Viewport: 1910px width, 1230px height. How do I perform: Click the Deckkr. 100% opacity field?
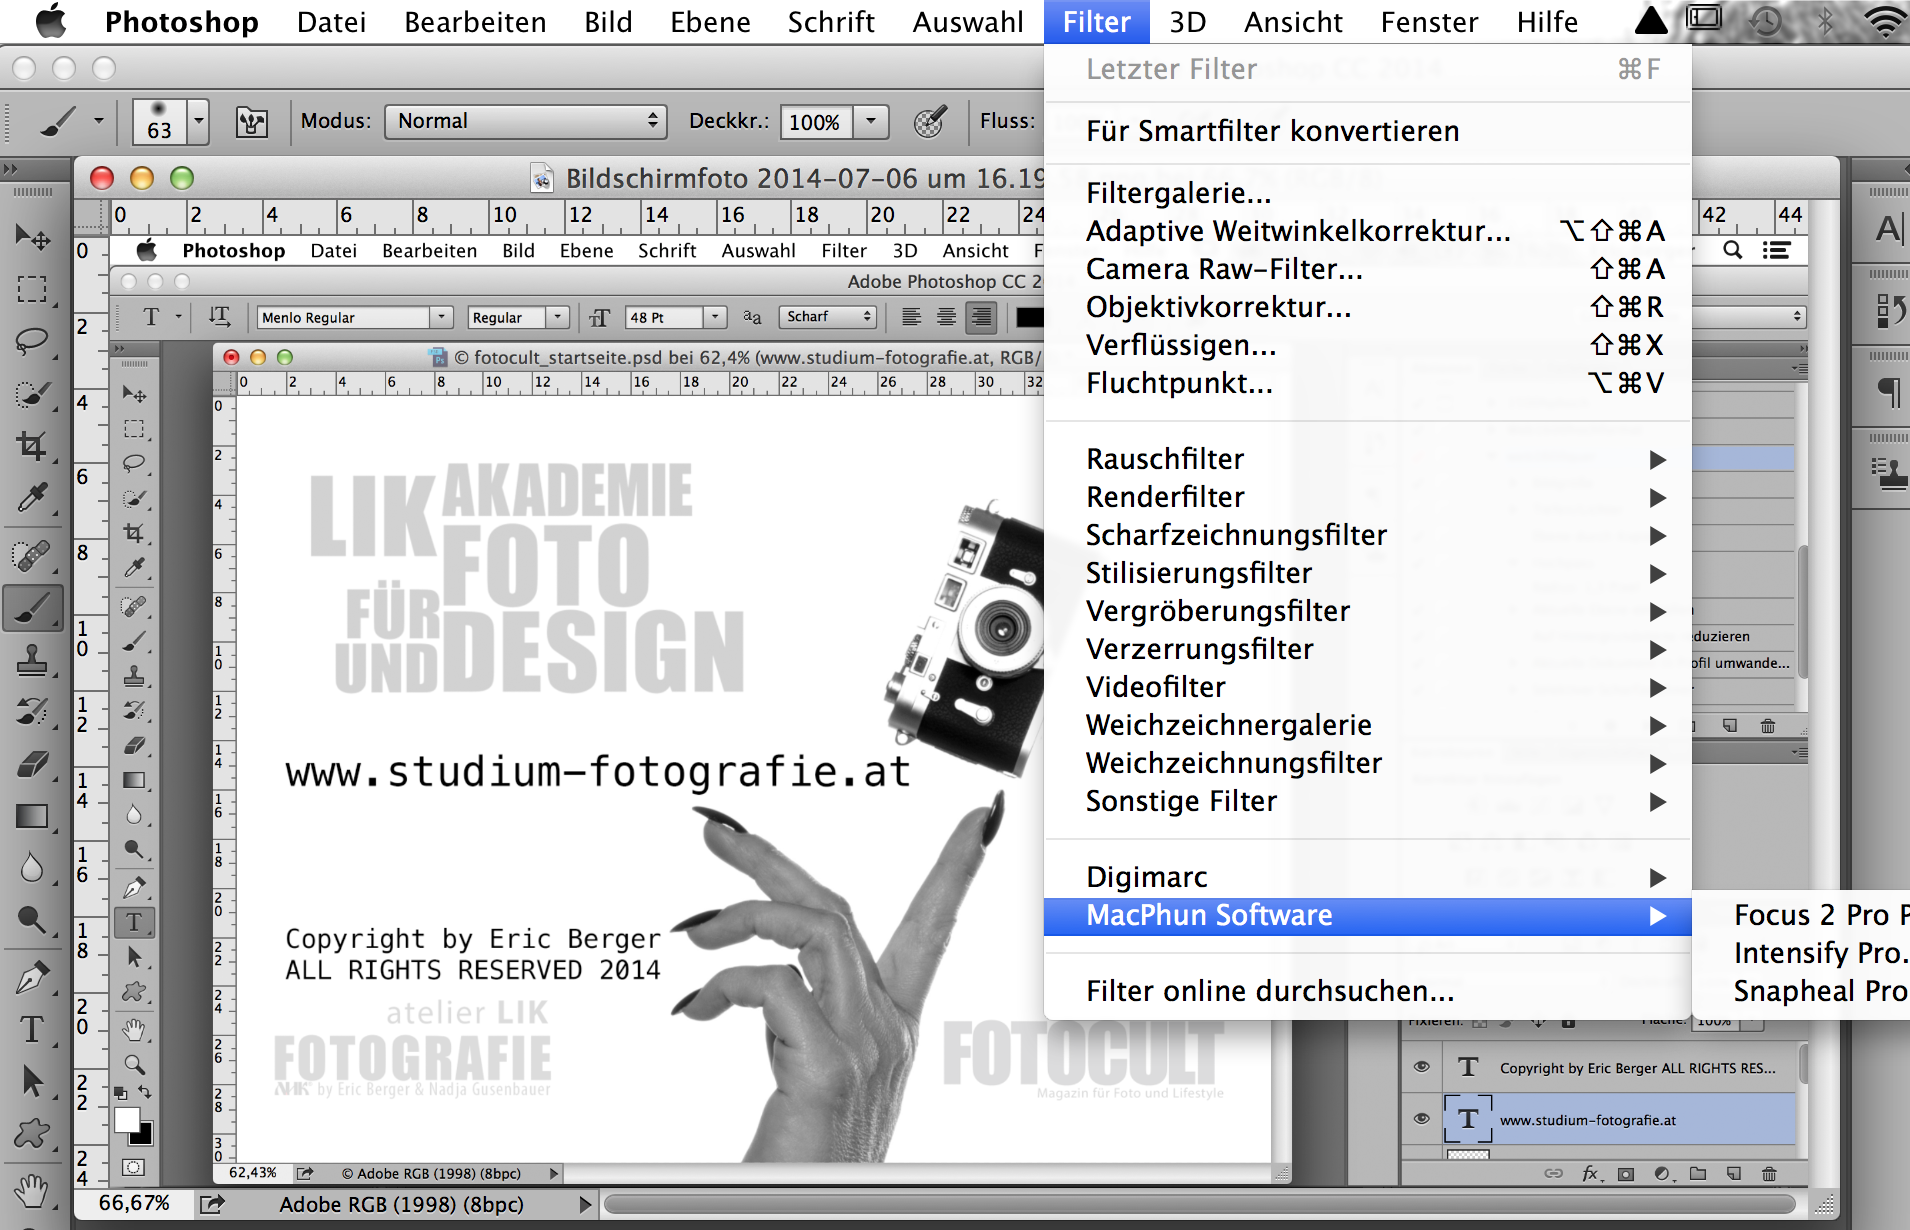[816, 122]
